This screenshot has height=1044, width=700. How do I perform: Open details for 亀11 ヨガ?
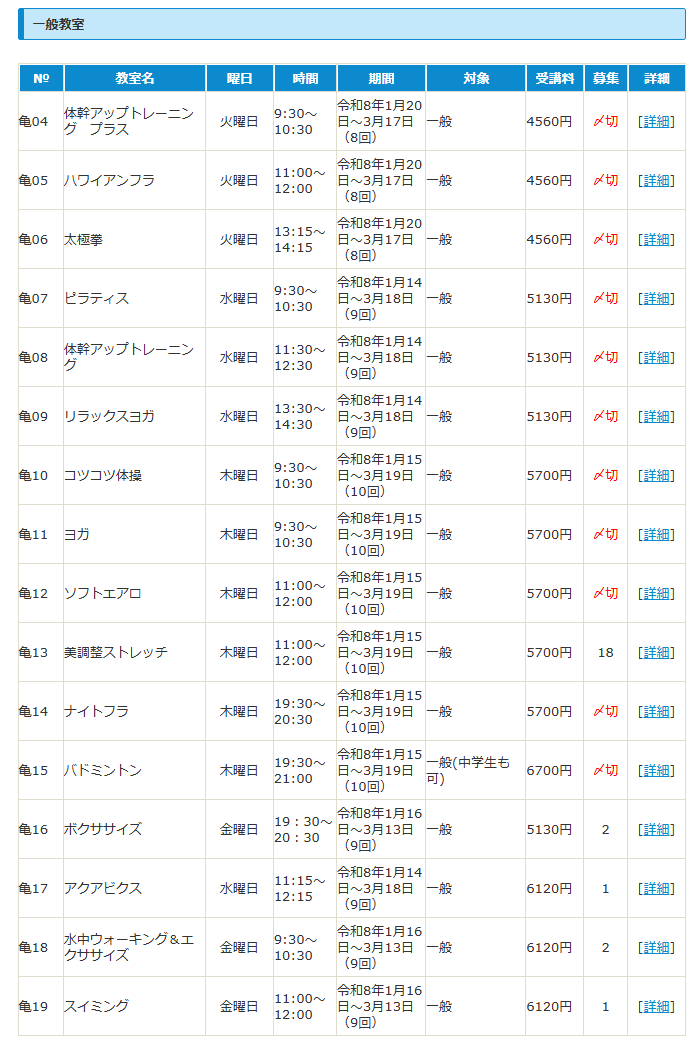[656, 535]
